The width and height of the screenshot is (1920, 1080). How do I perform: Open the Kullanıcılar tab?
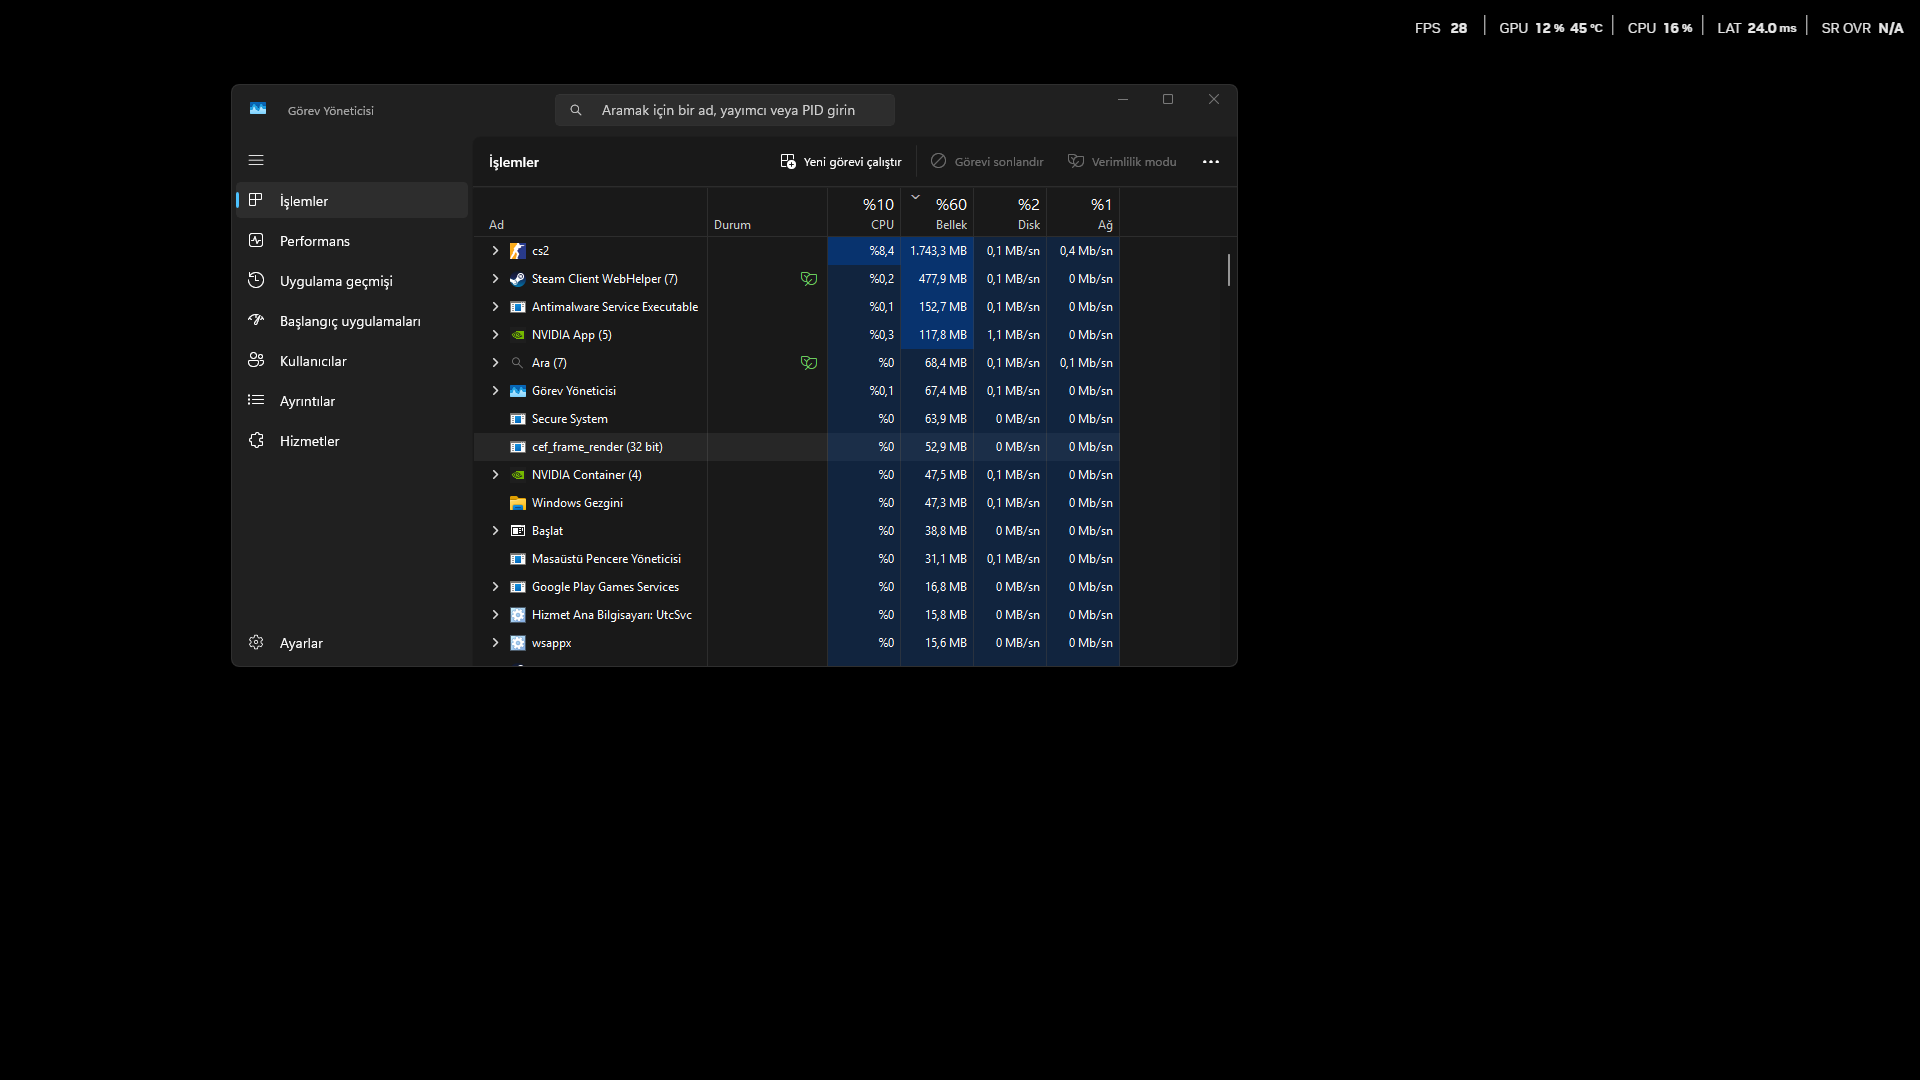pos(352,361)
